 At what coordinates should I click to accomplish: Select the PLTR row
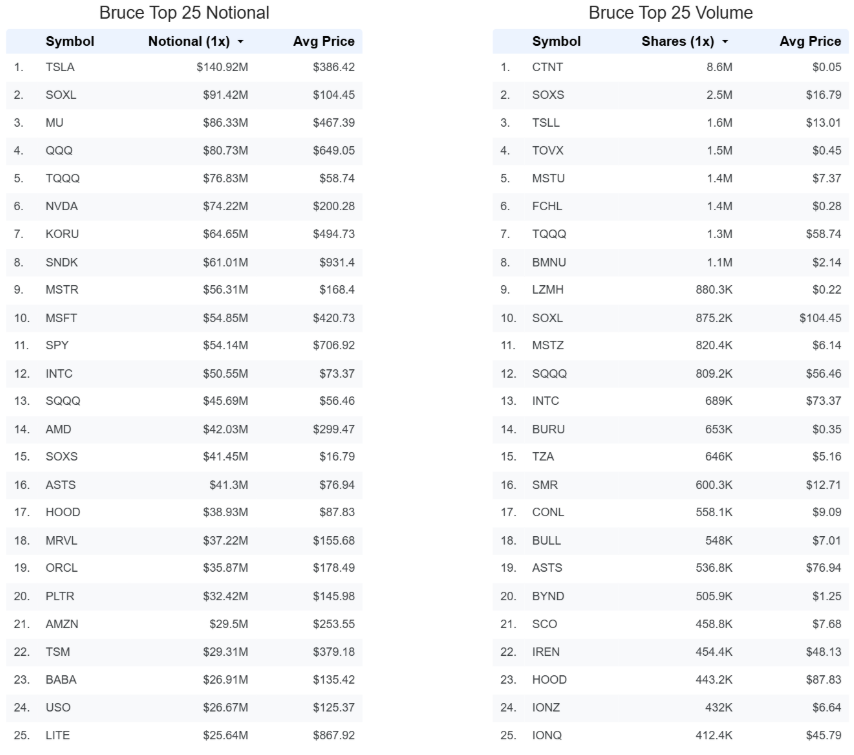184,596
